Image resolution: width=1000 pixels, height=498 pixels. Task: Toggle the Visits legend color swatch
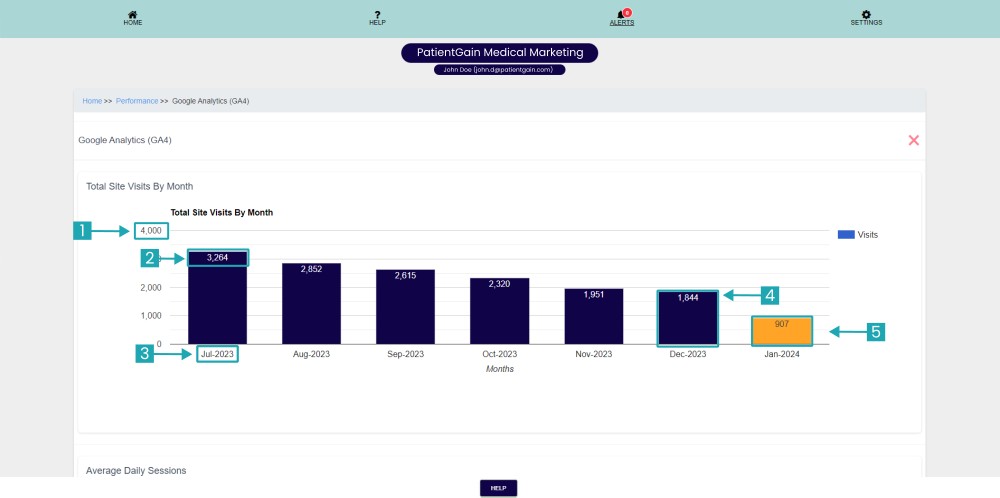click(846, 234)
